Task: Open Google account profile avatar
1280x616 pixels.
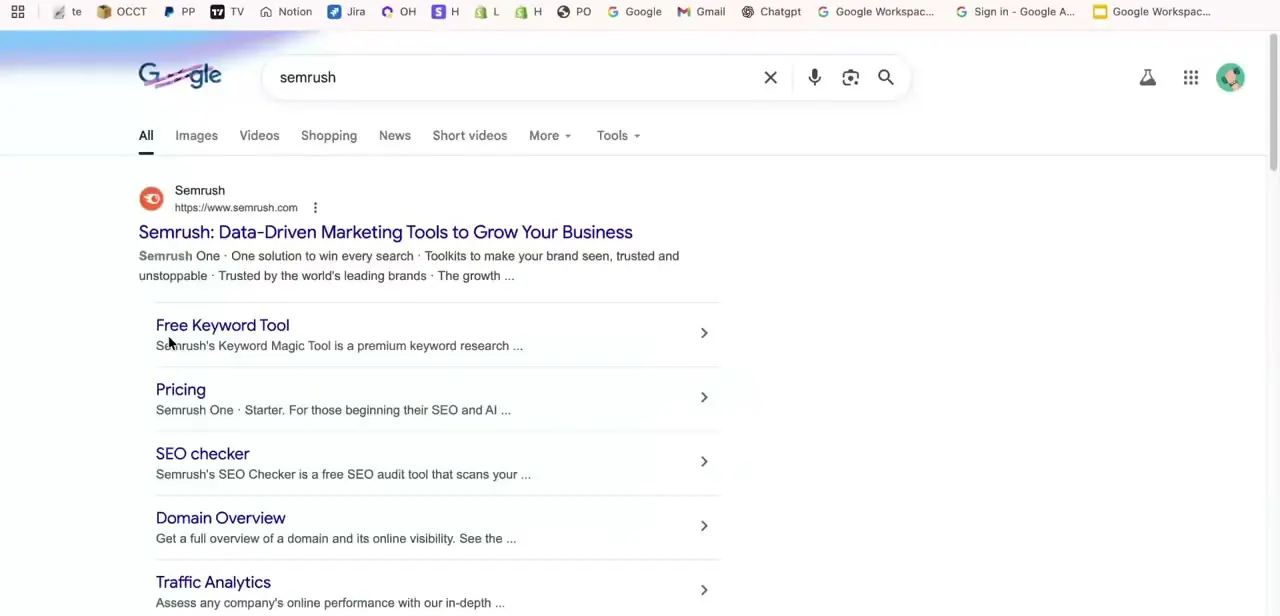Action: pos(1231,77)
